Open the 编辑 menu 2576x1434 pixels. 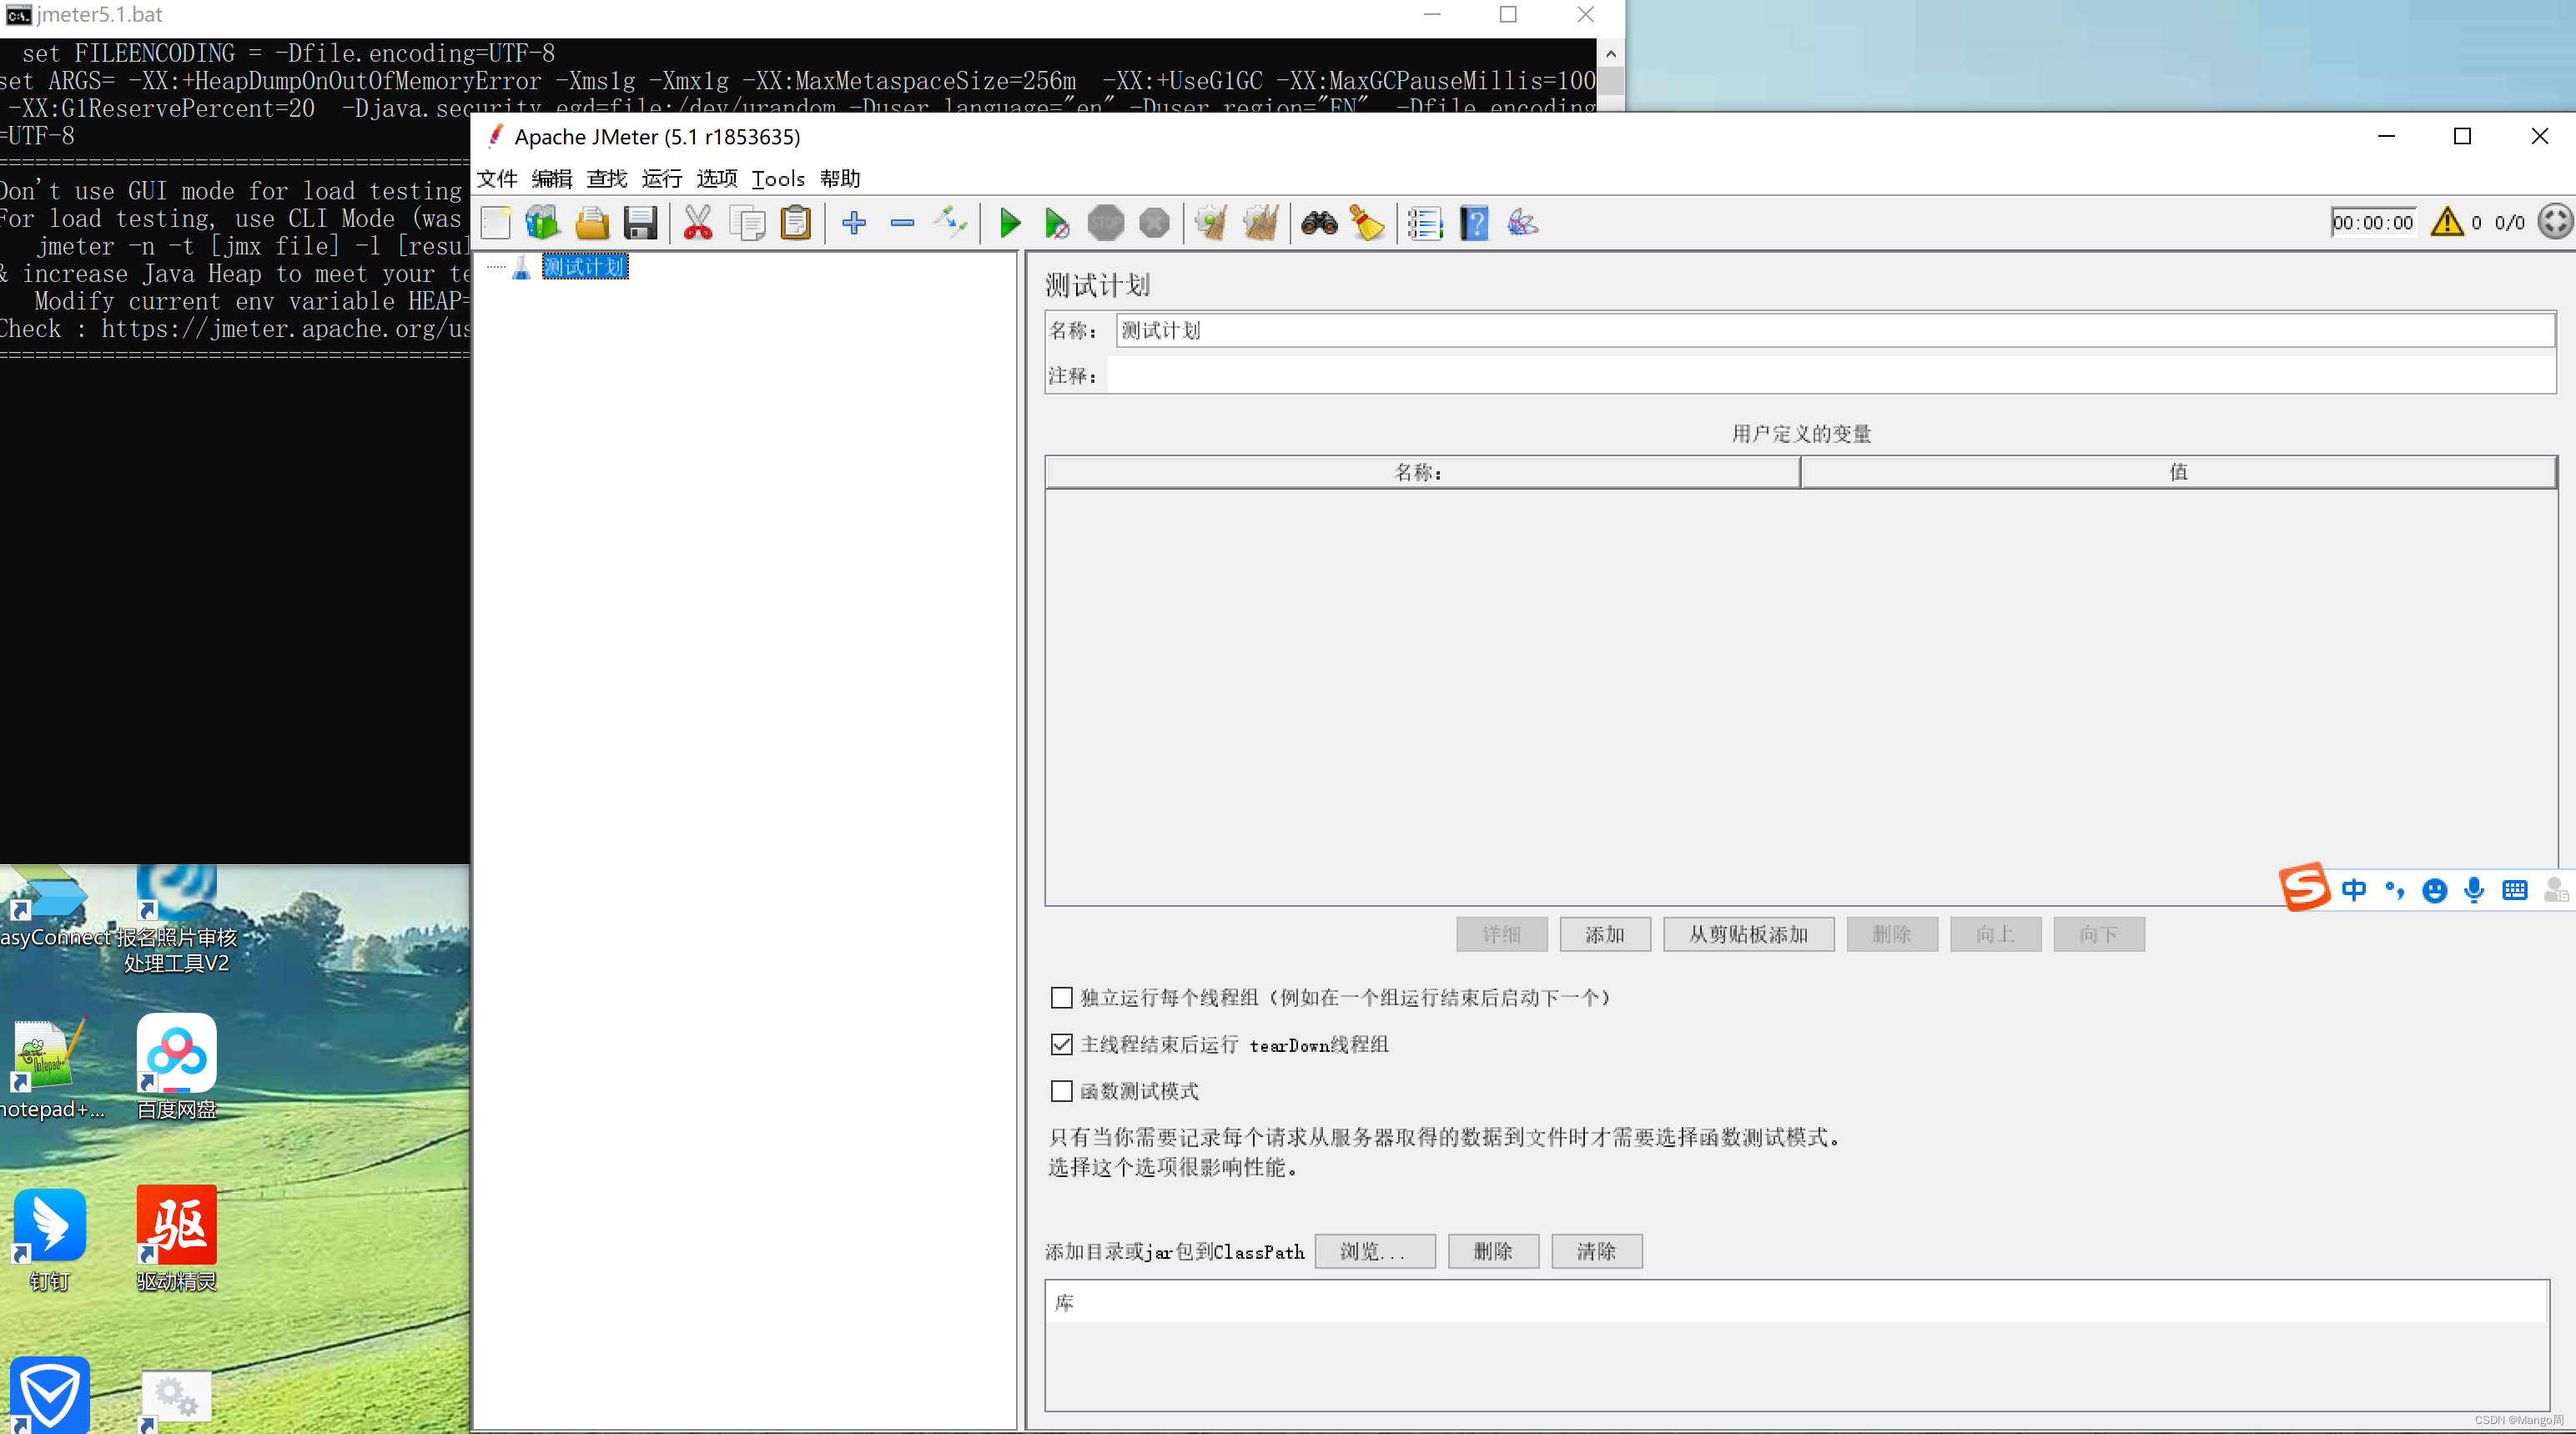552,179
